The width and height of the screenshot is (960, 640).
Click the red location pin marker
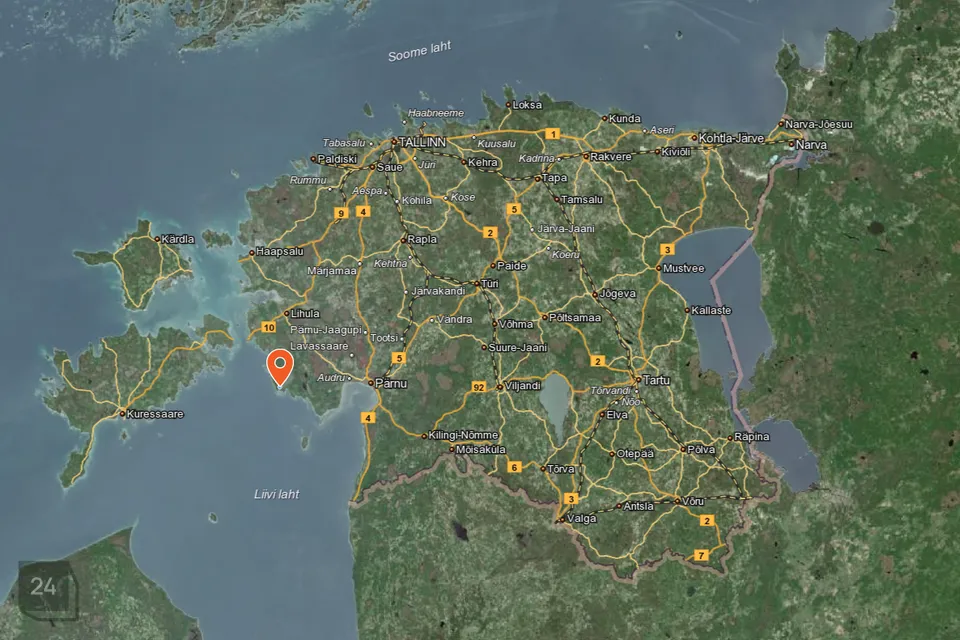pyautogui.click(x=281, y=367)
